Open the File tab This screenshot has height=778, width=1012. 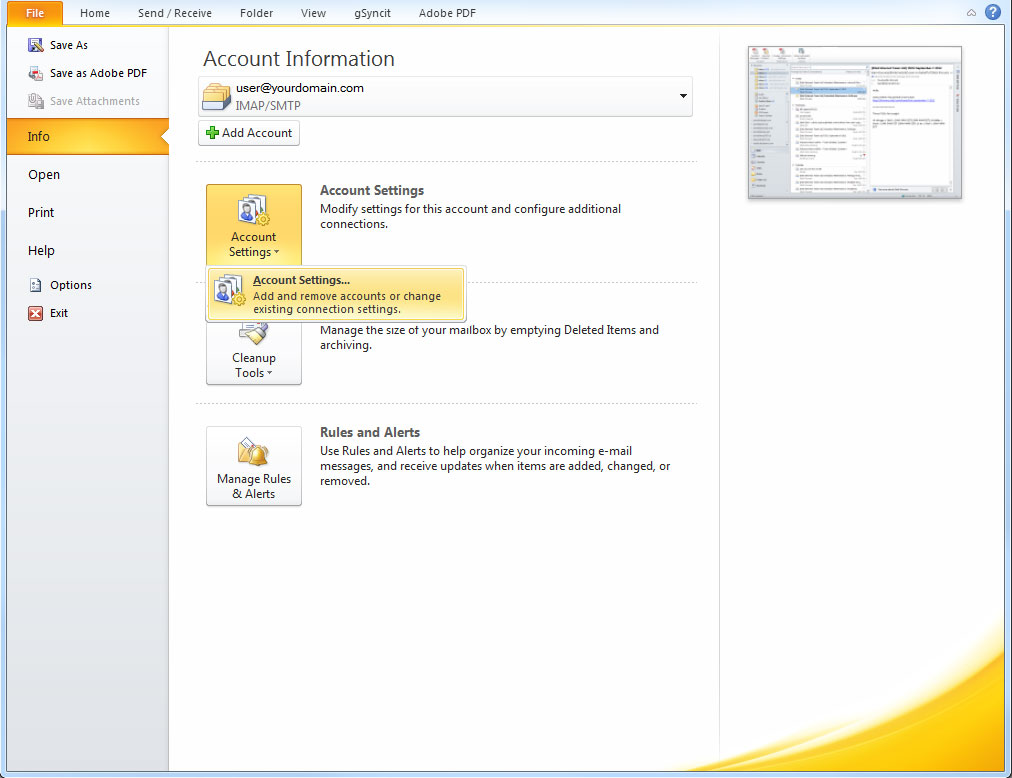(35, 13)
